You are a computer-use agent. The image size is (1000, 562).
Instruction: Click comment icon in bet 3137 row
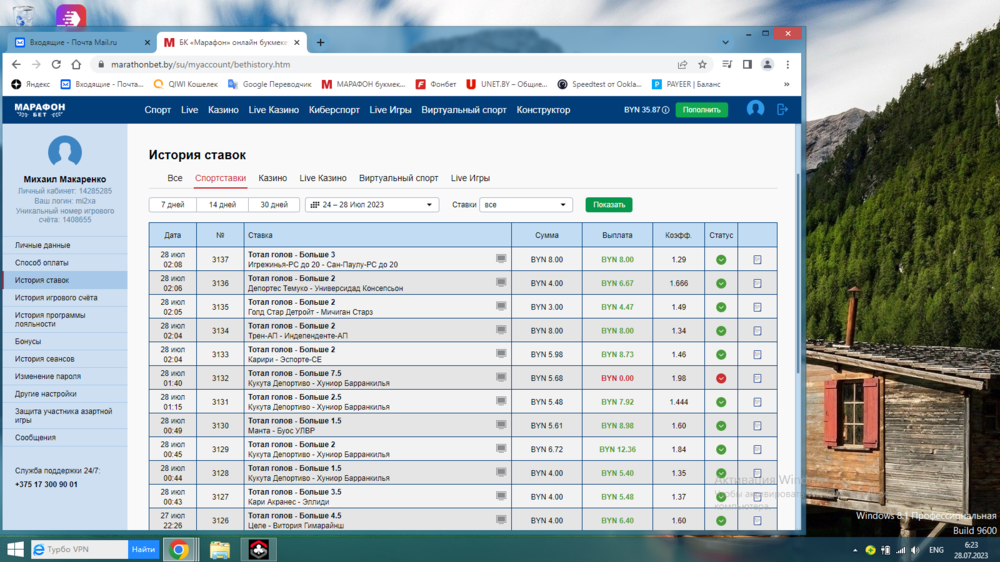pyautogui.click(x=501, y=258)
